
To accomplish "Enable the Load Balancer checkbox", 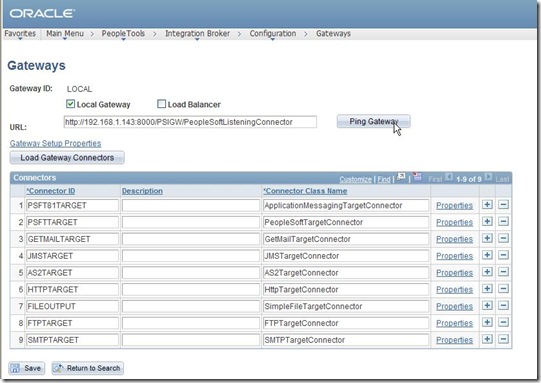I will (161, 104).
